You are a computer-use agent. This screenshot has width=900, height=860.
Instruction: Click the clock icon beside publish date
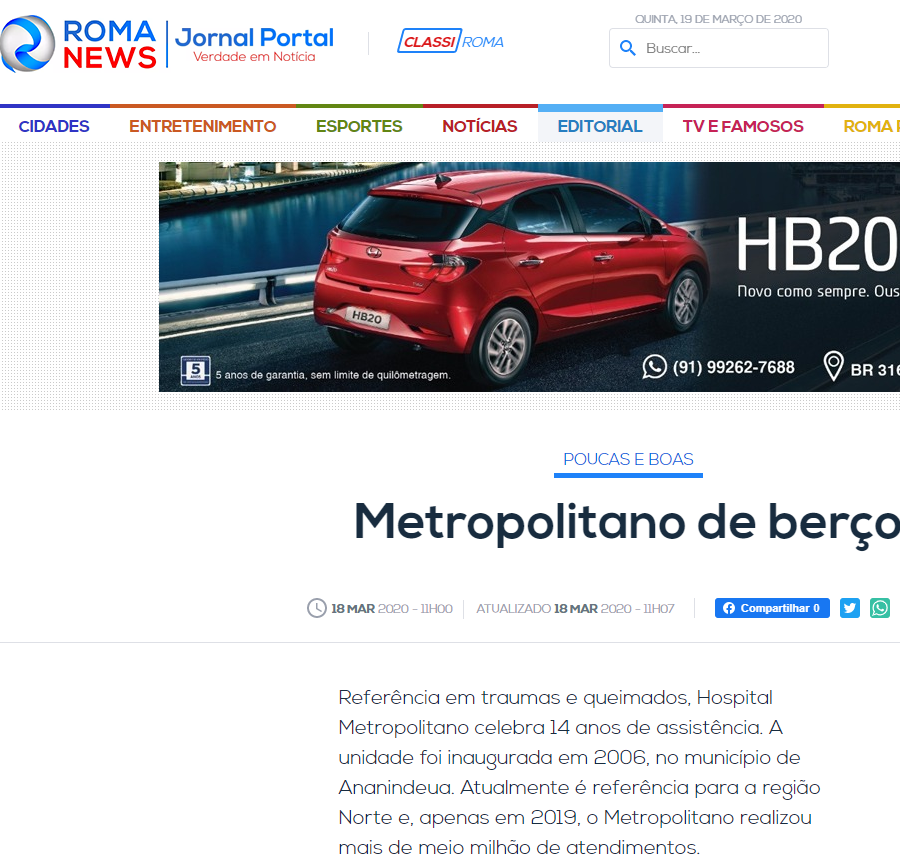(317, 608)
